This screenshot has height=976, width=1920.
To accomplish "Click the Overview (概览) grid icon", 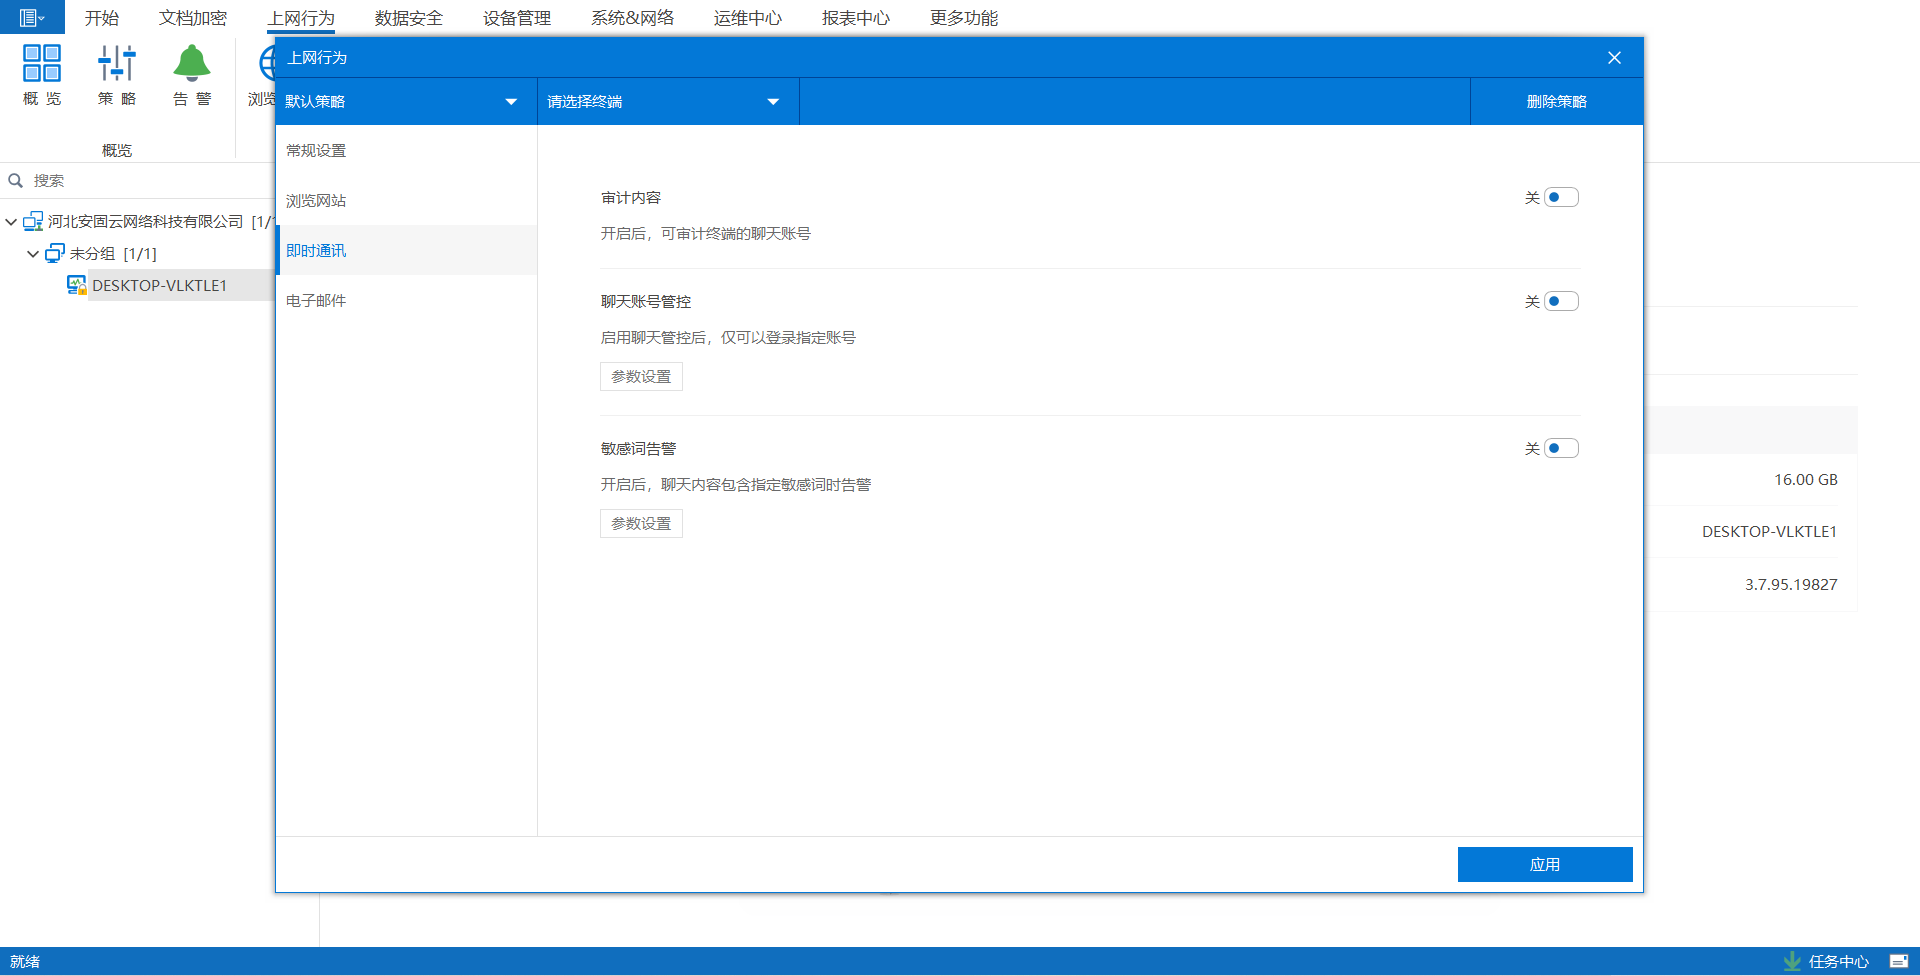I will tap(42, 63).
